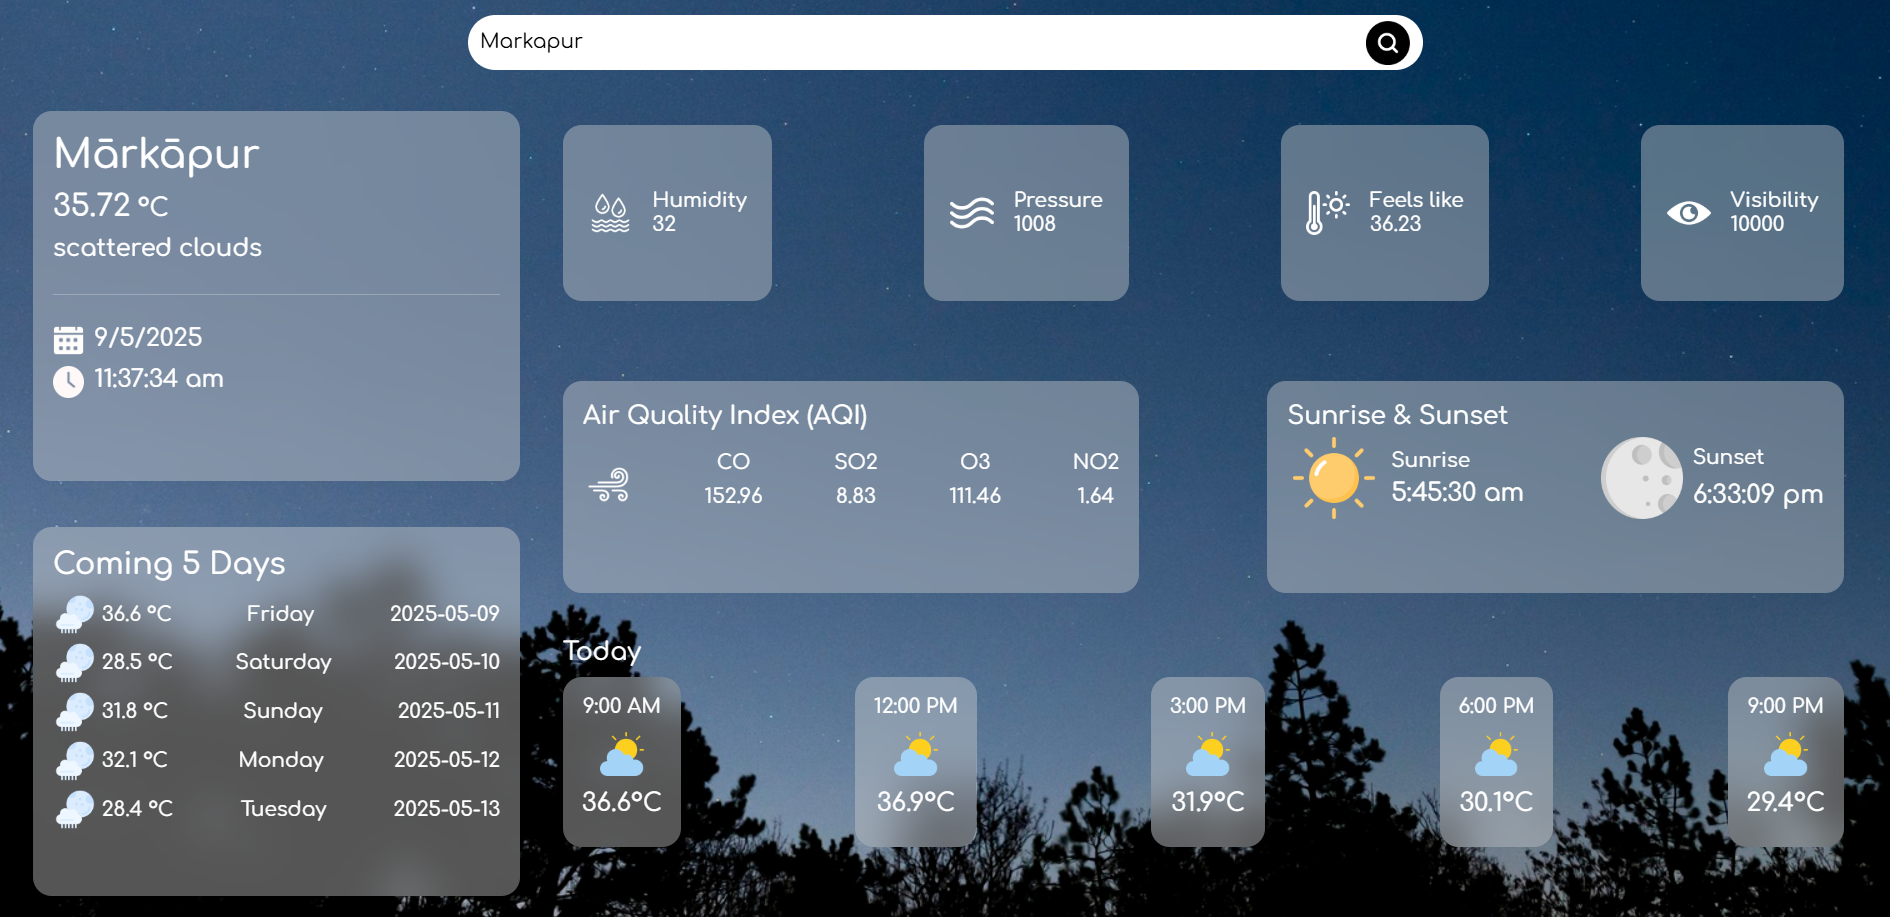Select the 6:00 PM forecast card

pyautogui.click(x=1496, y=761)
